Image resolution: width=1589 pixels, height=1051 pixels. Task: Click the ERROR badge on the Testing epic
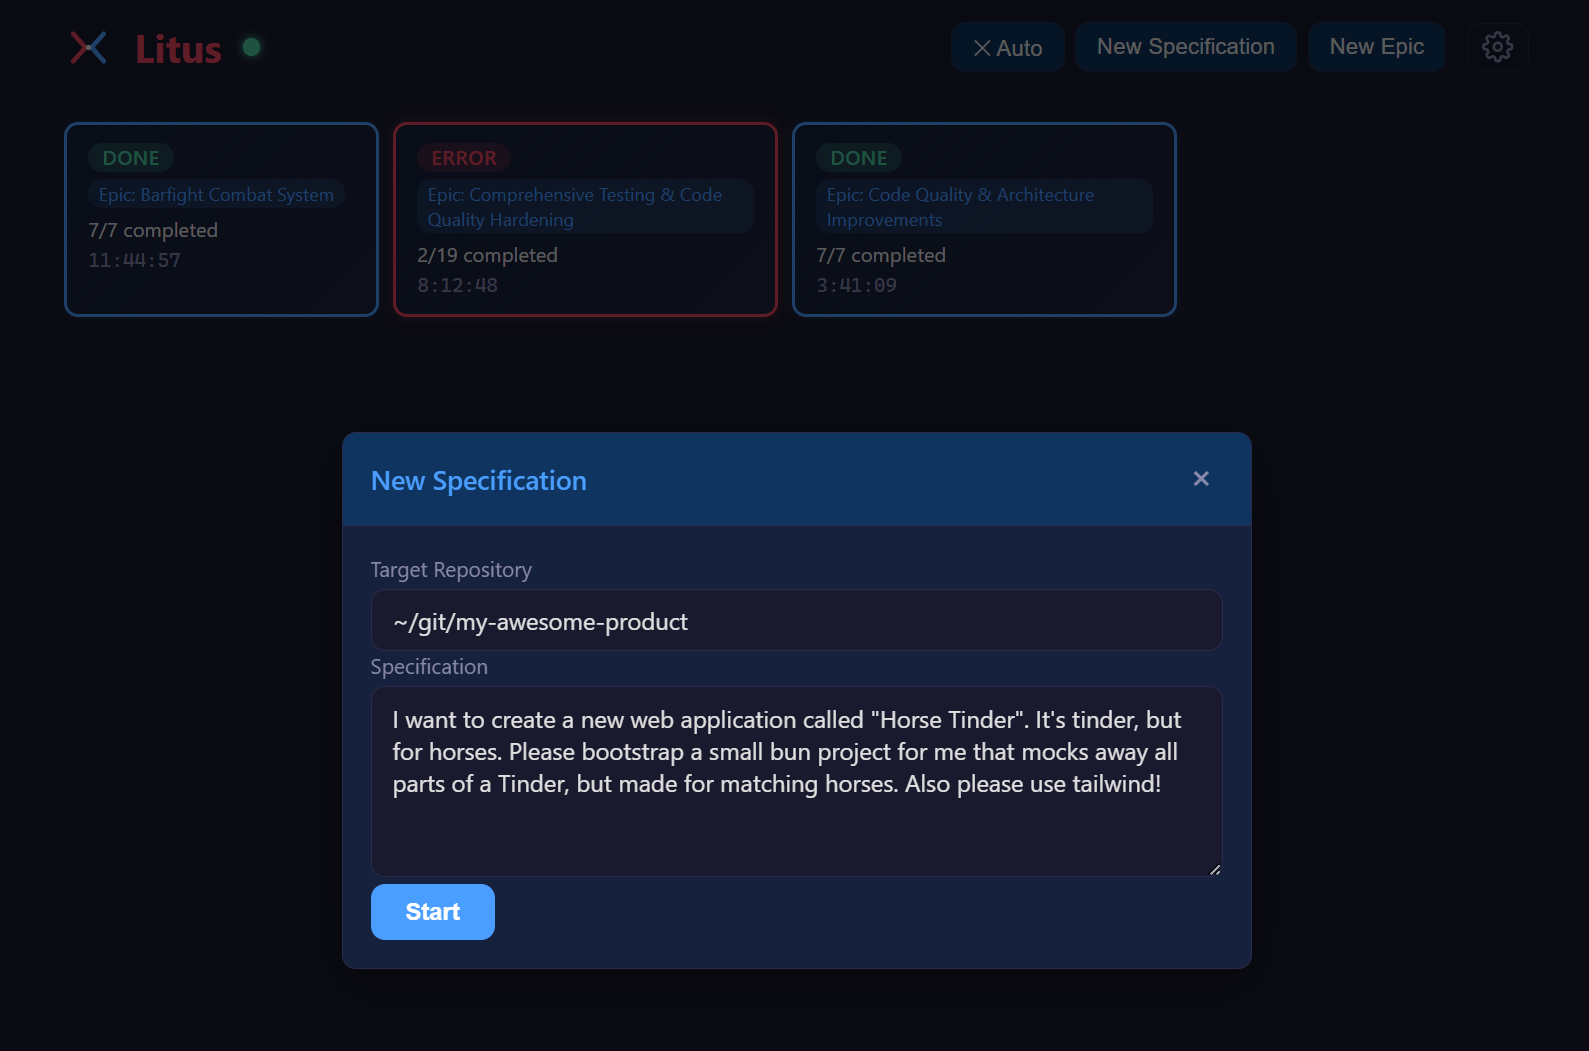coord(463,157)
